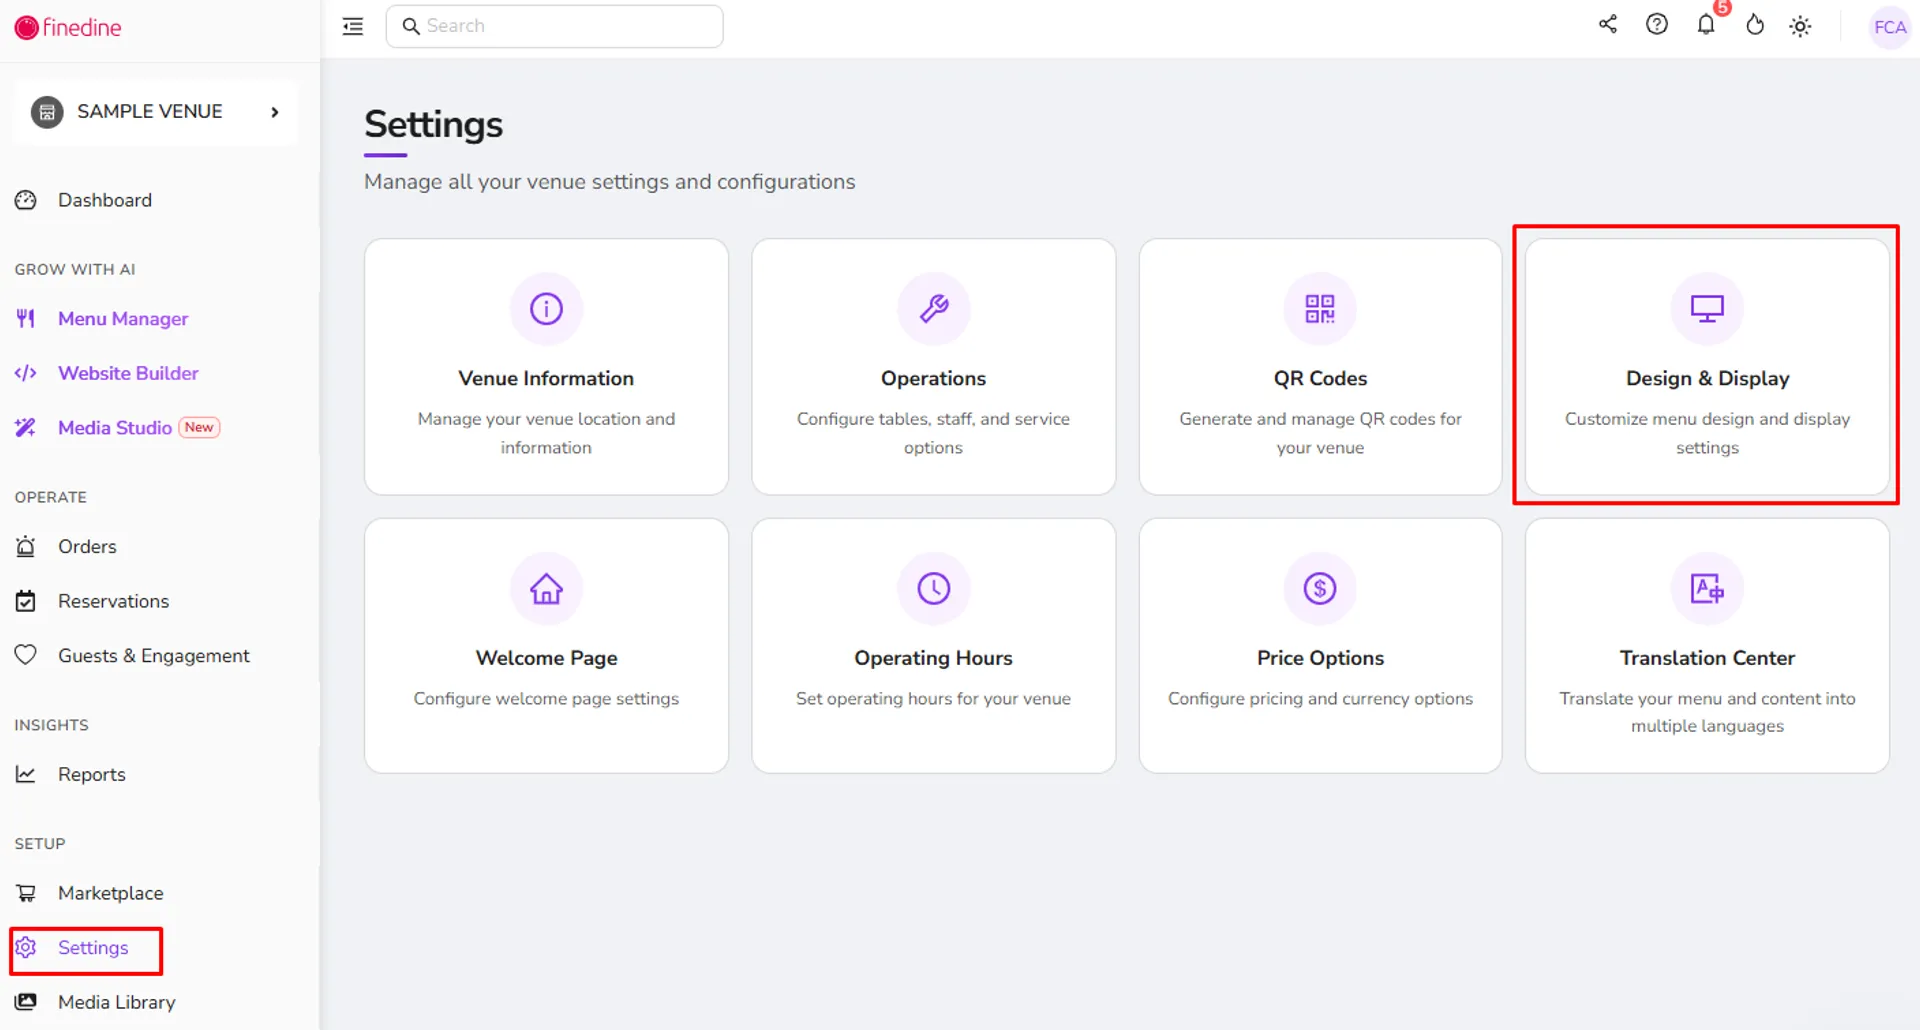The image size is (1920, 1030).
Task: Focus the Search field
Action: point(554,26)
